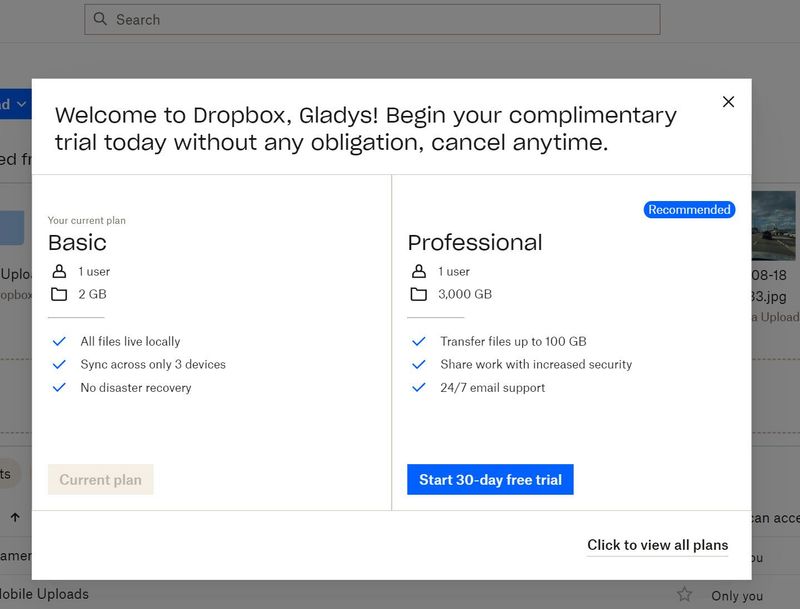This screenshot has height=609, width=800.
Task: Click the Start 30-day free trial button
Action: coord(490,480)
